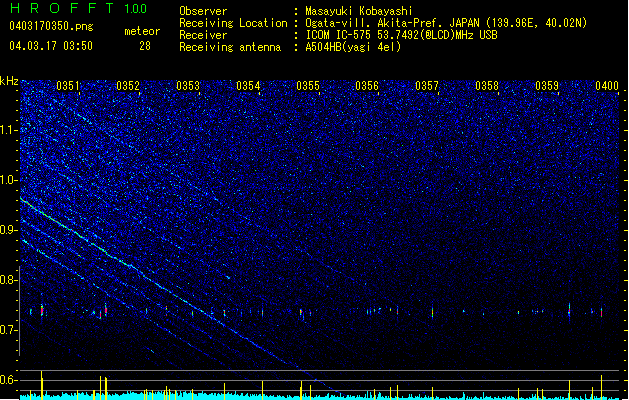This screenshot has width=629, height=400.
Task: Click the 0.8 kHz frequency label
Action: [x=9, y=280]
